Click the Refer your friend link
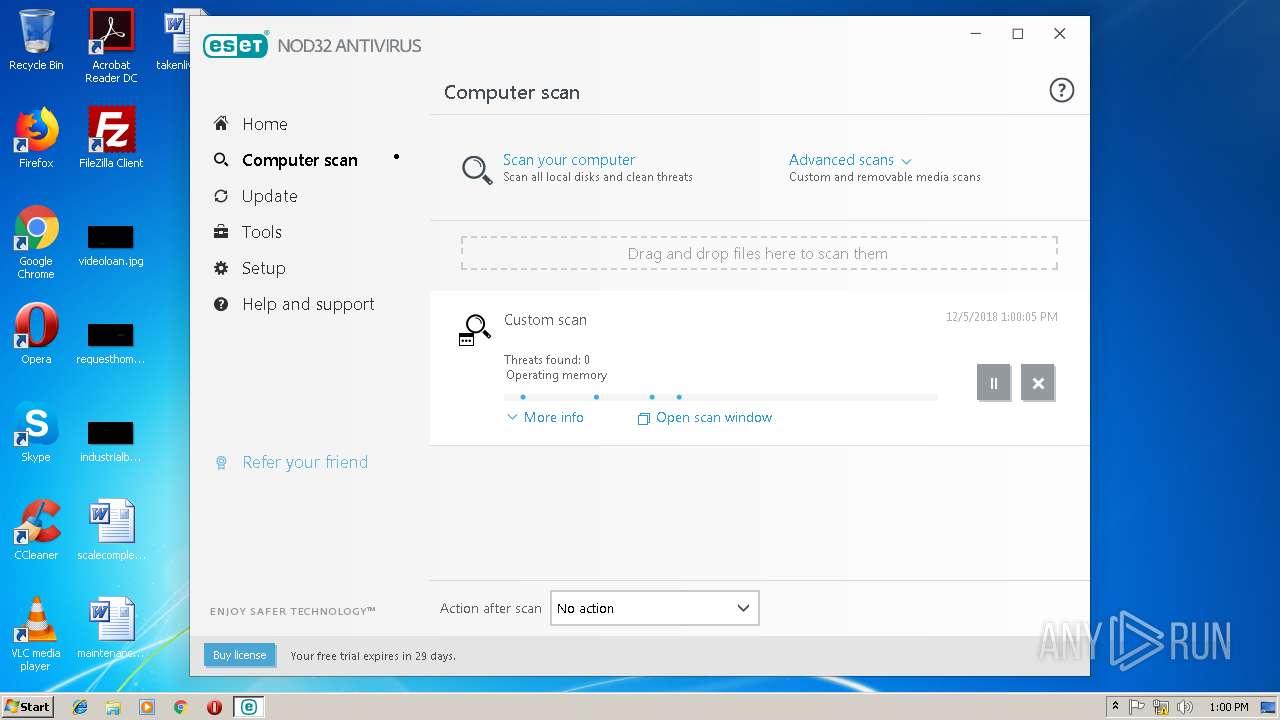Image resolution: width=1280 pixels, height=720 pixels. pos(305,462)
